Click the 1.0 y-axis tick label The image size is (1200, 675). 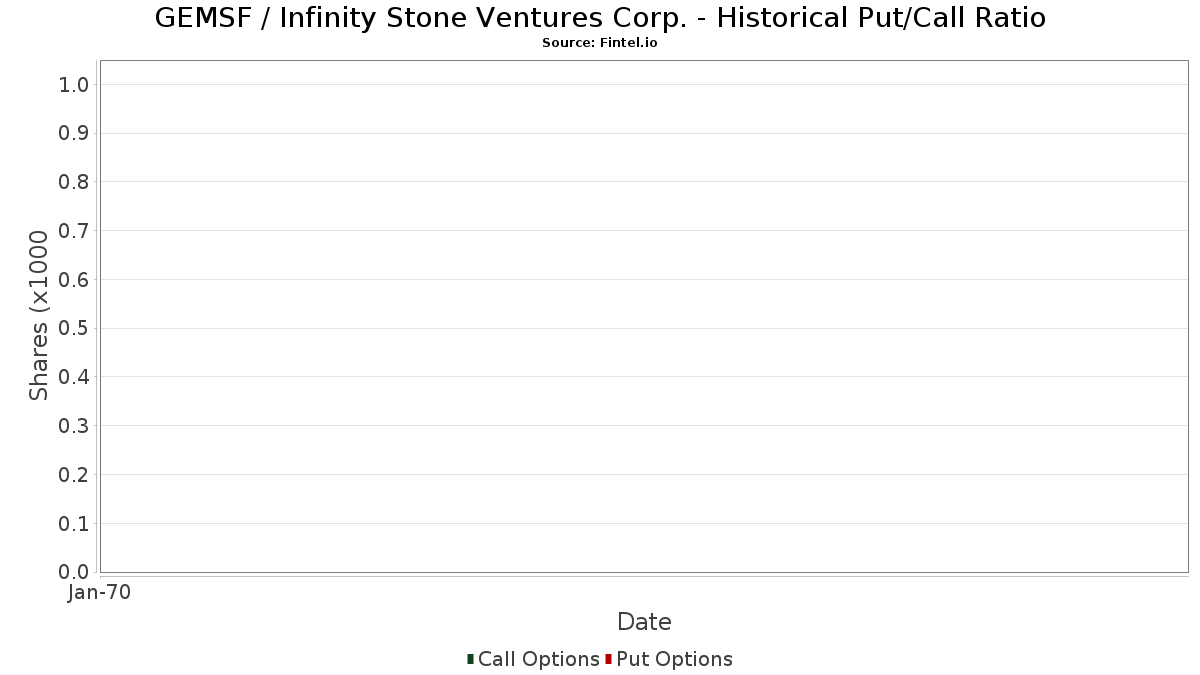(75, 85)
